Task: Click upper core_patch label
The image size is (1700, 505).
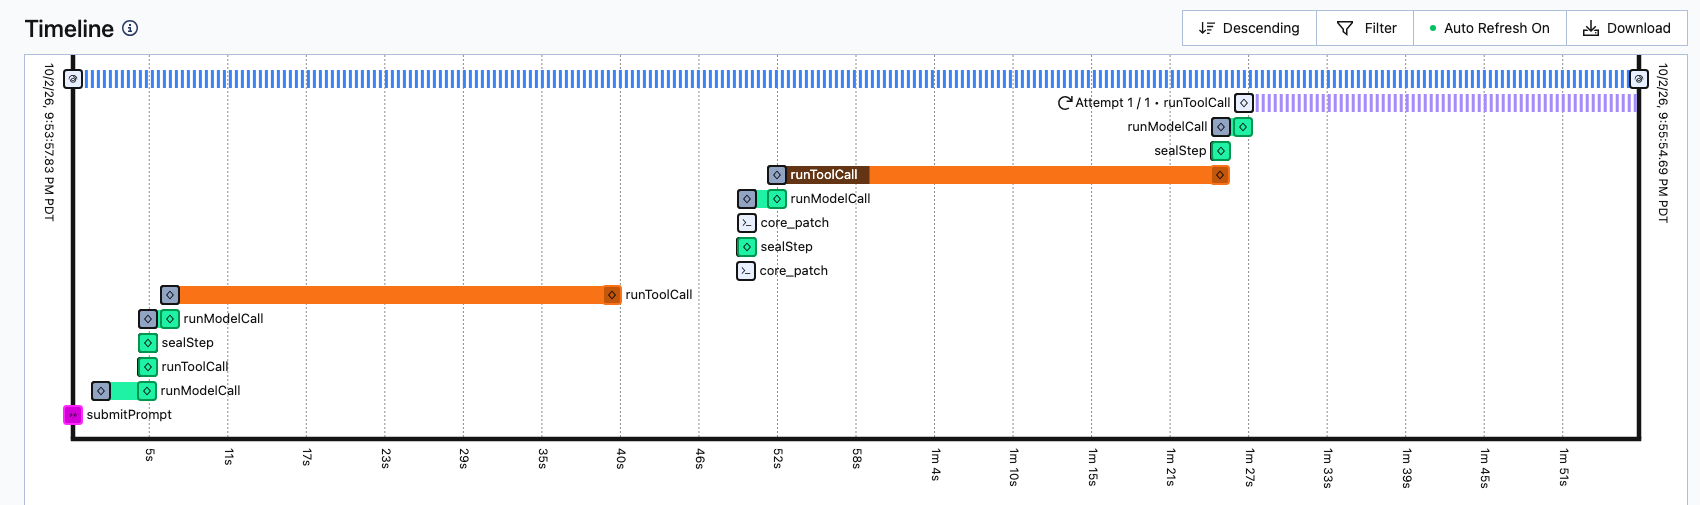Action: (x=795, y=223)
